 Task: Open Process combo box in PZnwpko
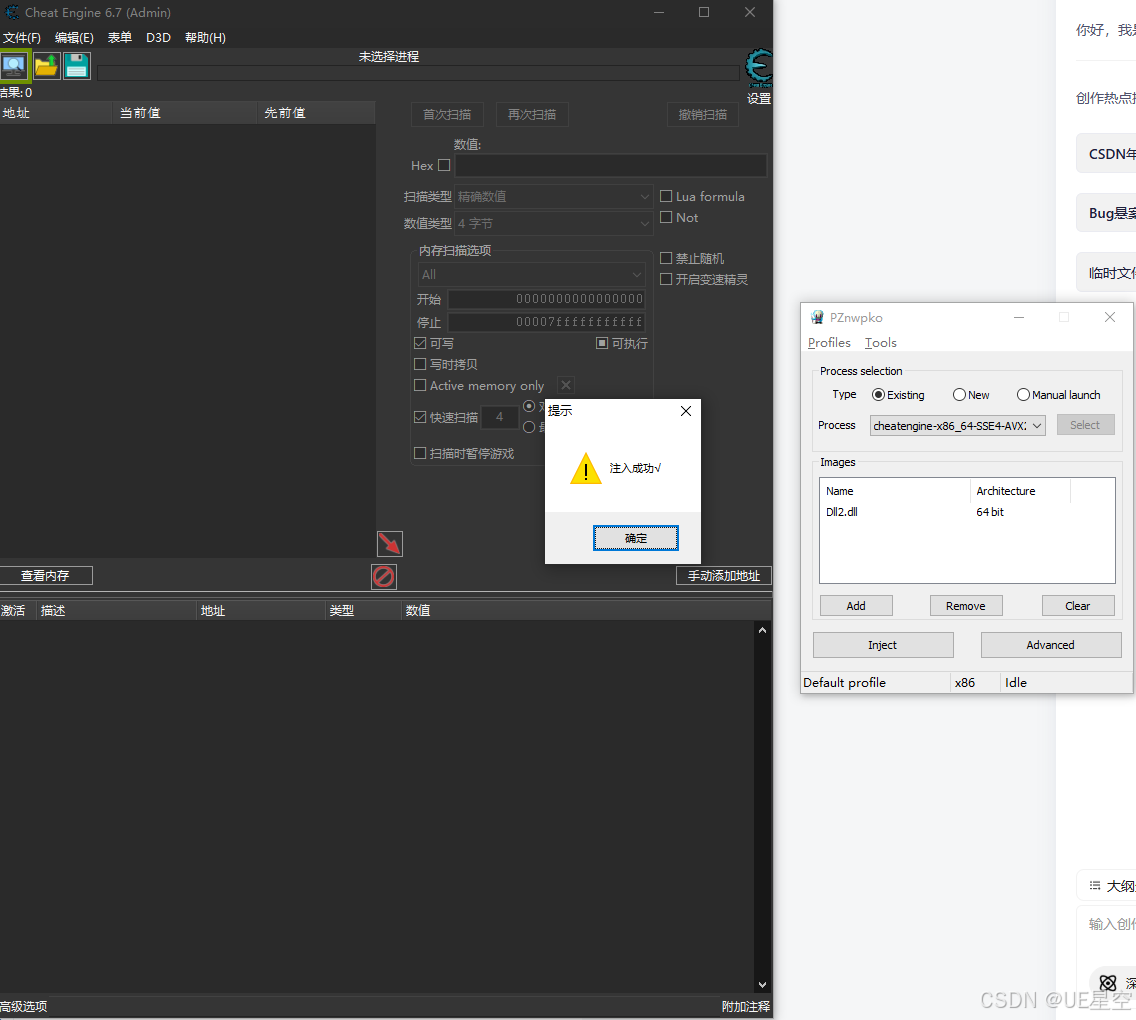(x=957, y=426)
